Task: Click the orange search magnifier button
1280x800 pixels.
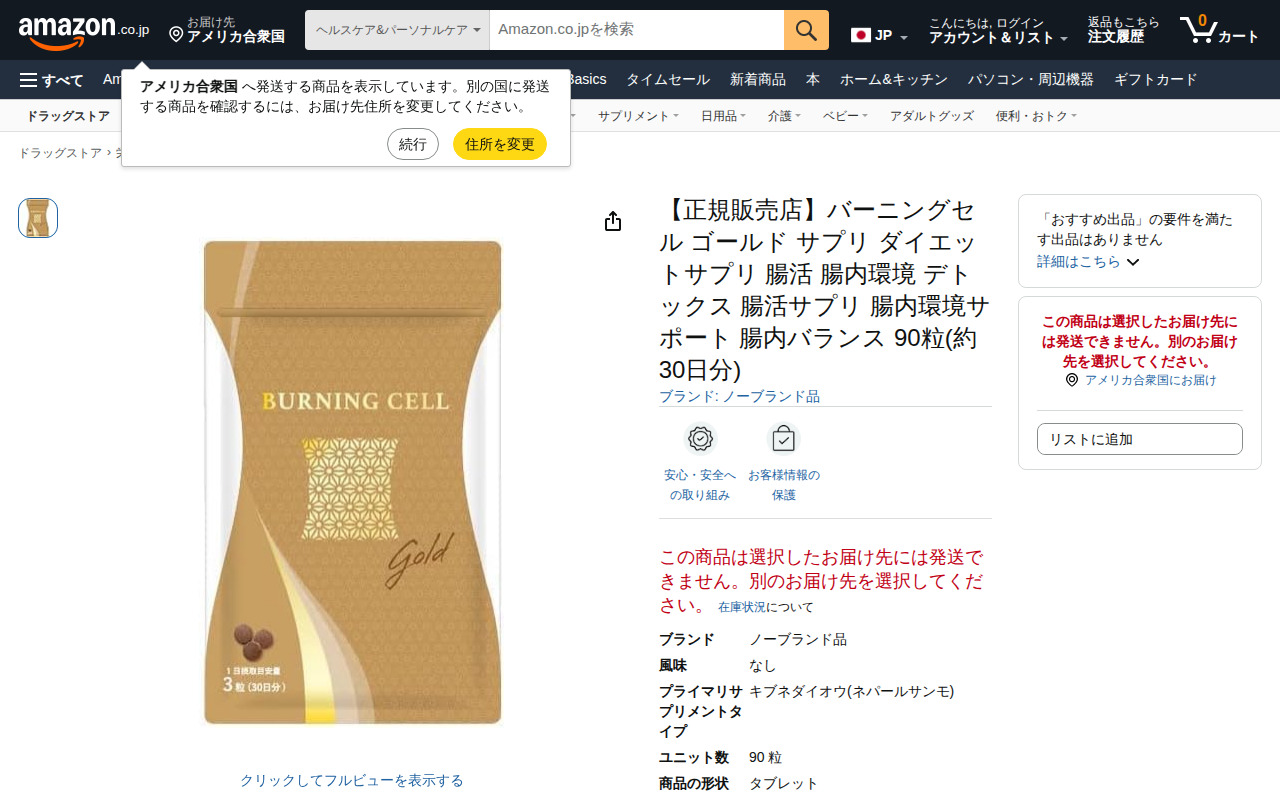Action: coord(806,30)
